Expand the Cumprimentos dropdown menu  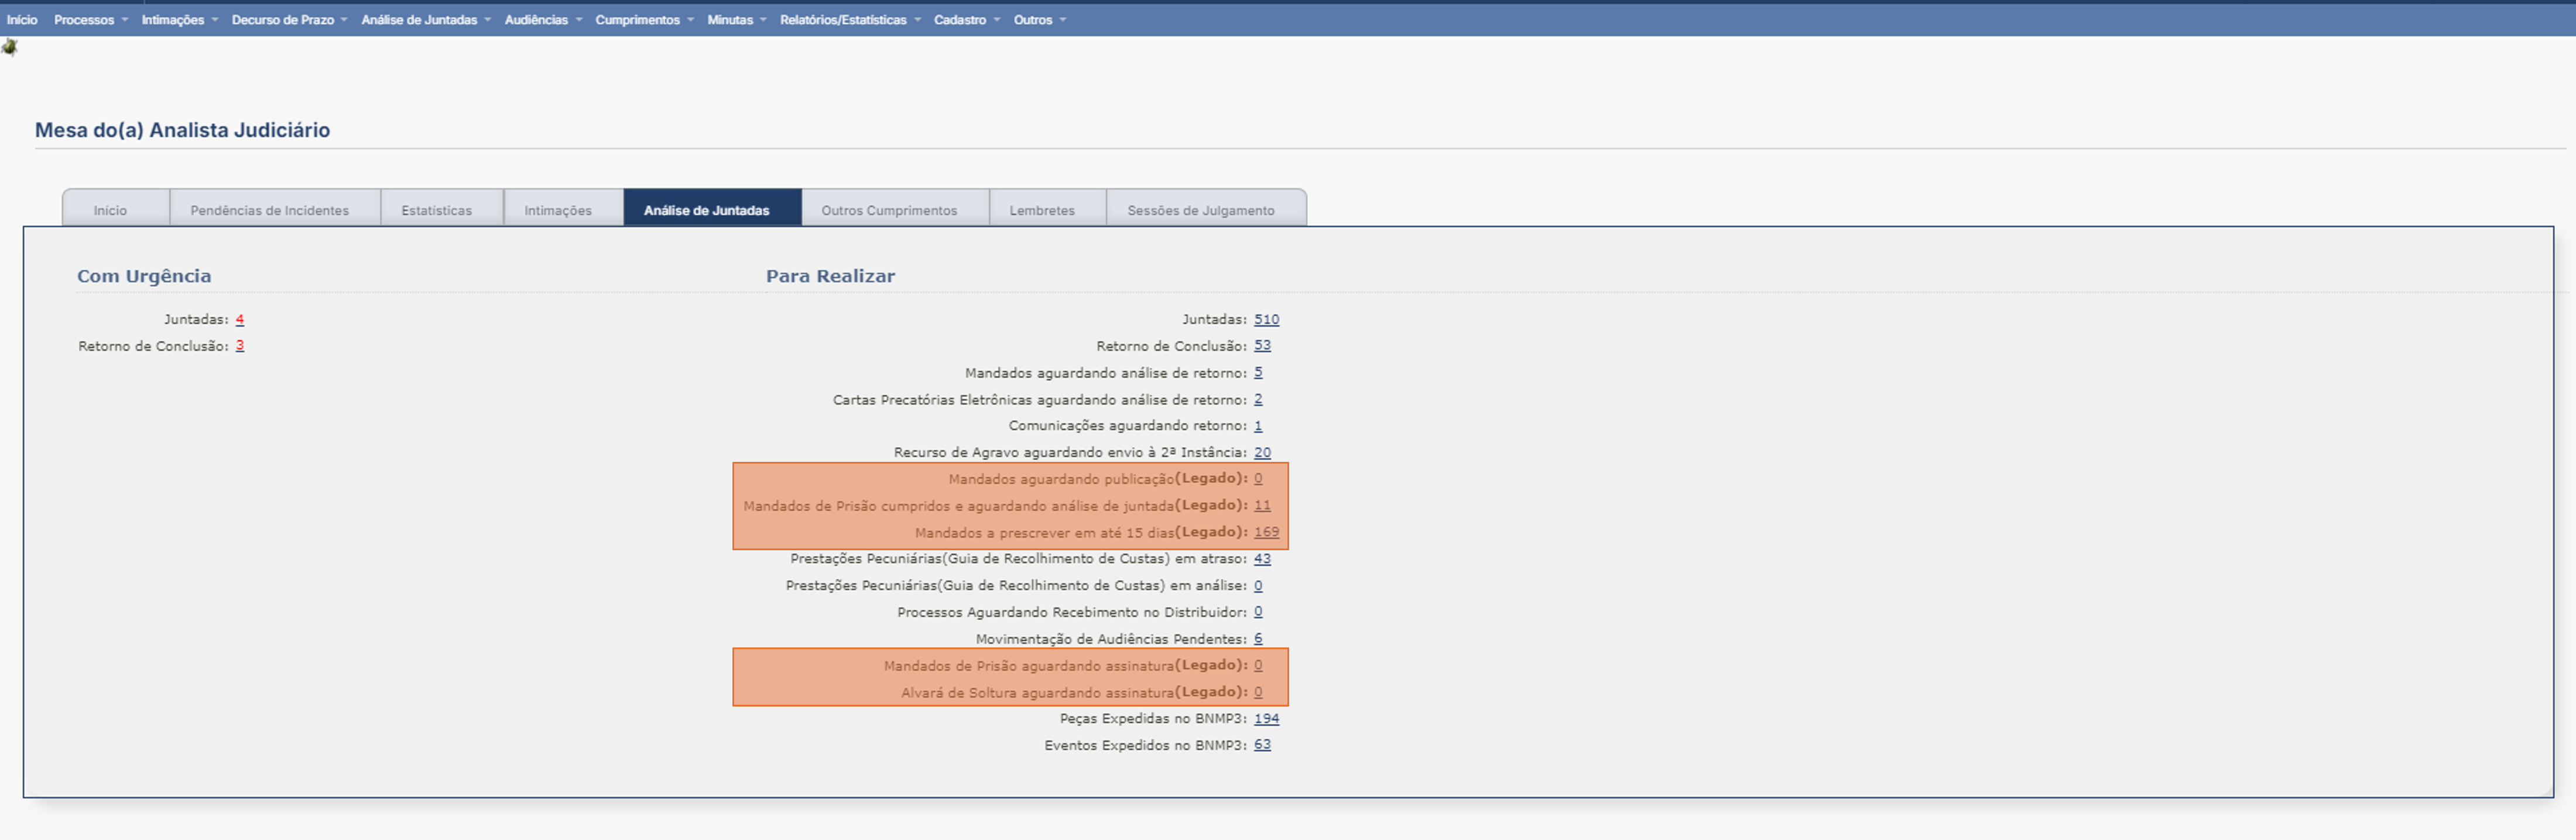[x=644, y=20]
